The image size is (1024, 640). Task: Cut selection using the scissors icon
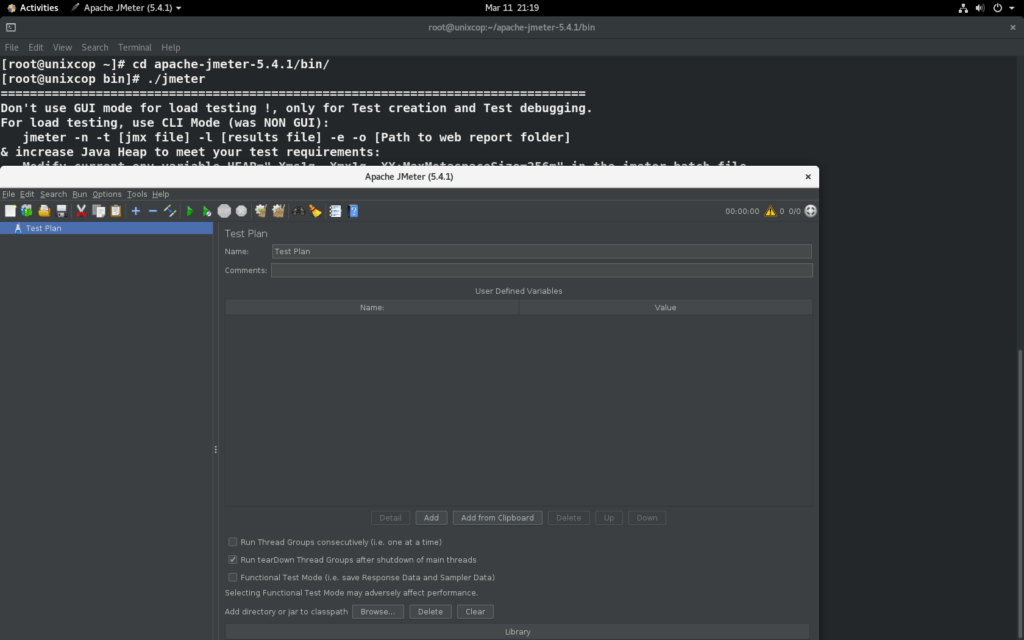point(81,211)
